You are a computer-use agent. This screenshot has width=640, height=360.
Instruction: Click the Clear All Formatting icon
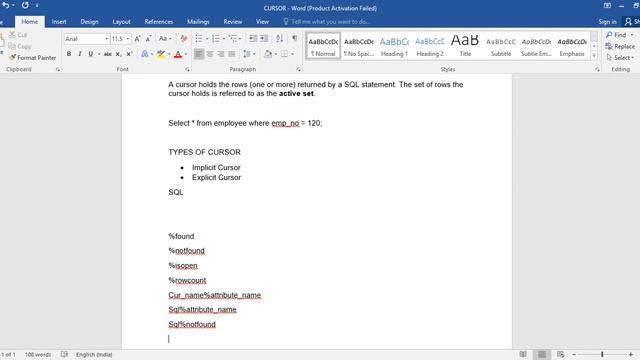(184, 39)
